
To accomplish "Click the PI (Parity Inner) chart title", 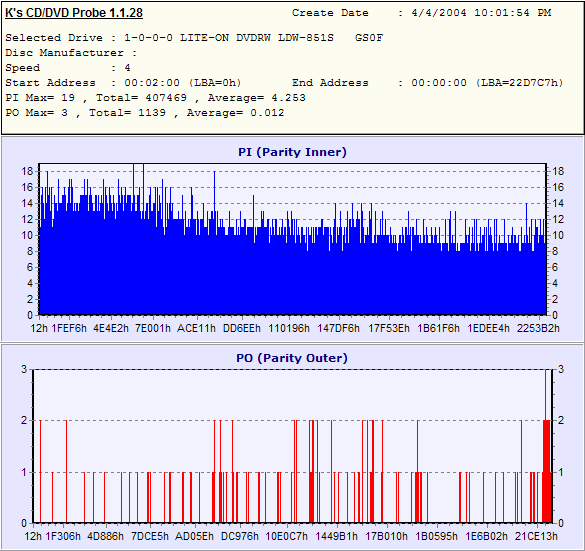I will coord(292,152).
